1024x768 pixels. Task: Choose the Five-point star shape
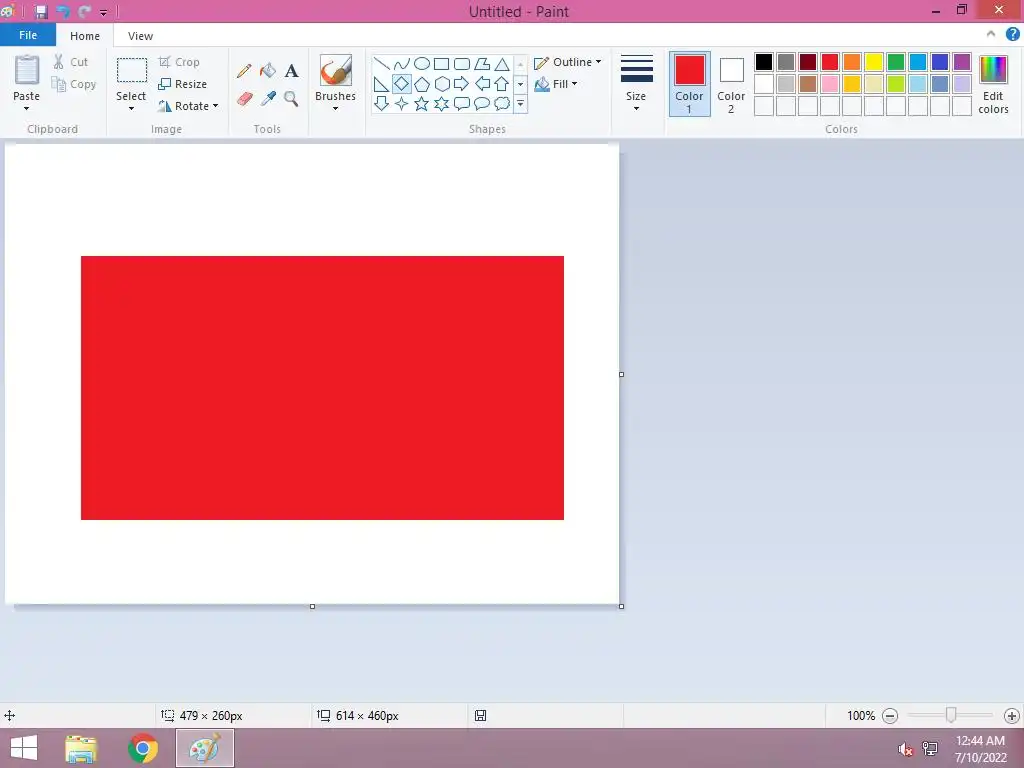[x=422, y=103]
